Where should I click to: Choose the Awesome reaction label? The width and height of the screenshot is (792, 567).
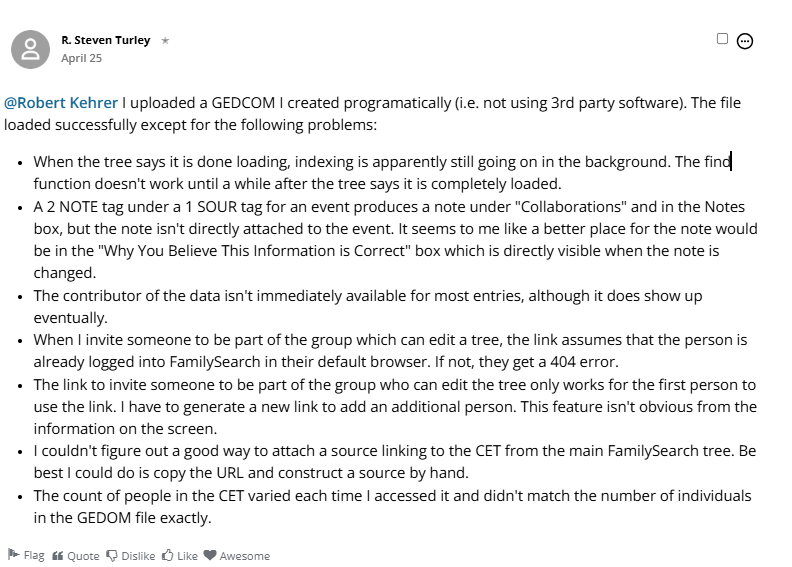[244, 556]
